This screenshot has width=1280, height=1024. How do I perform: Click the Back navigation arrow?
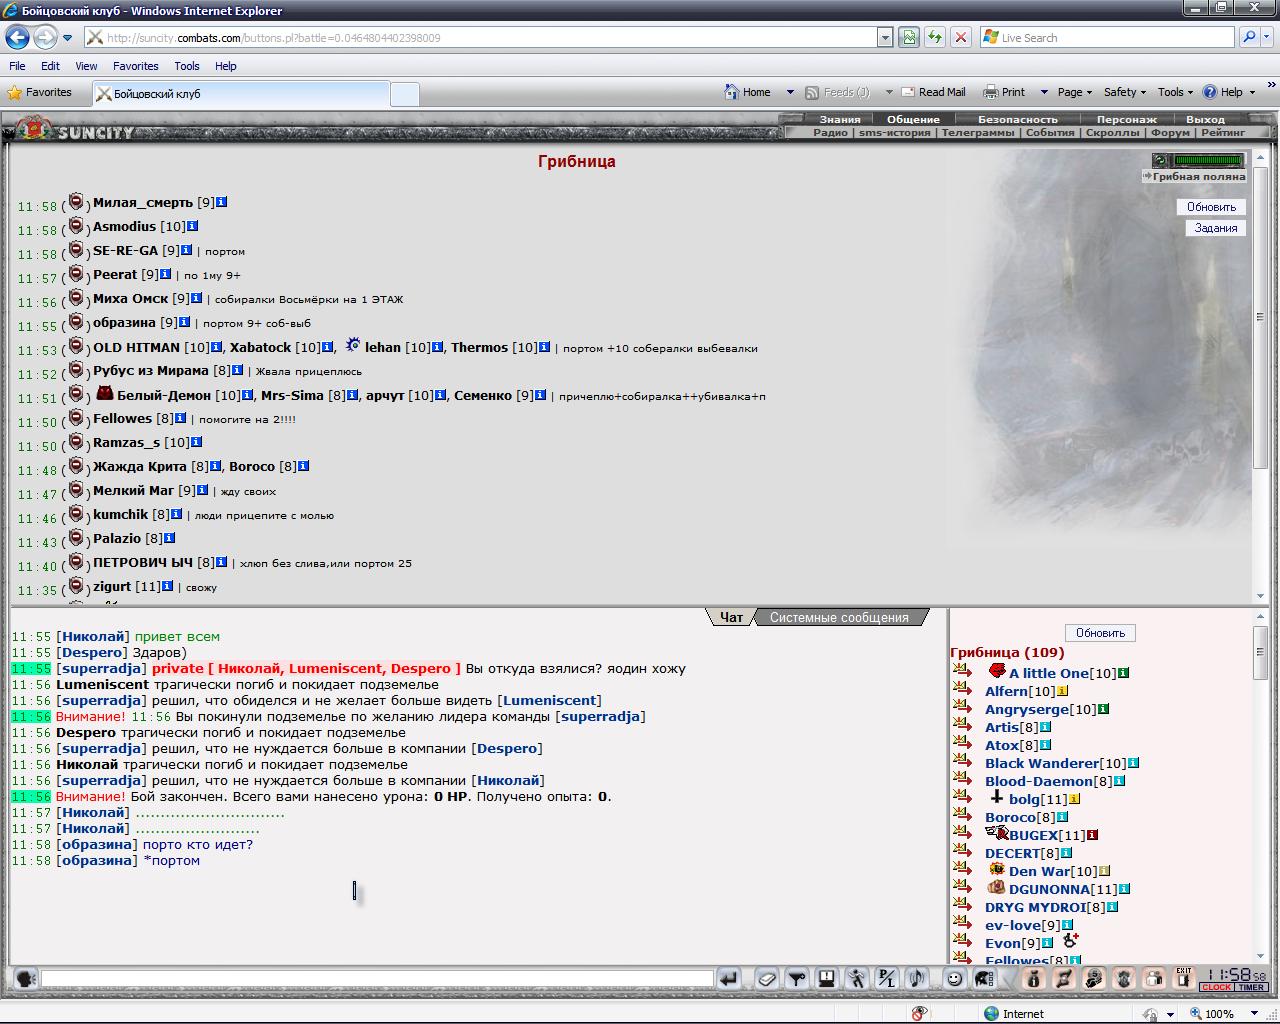(17, 38)
